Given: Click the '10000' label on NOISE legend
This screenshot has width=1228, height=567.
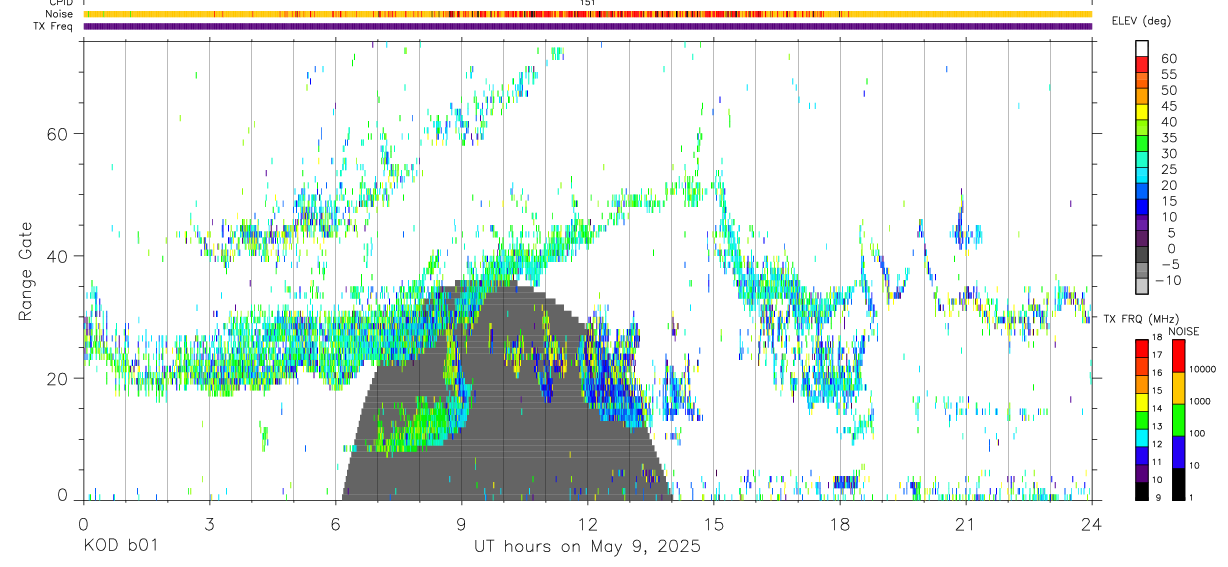Looking at the screenshot, I should click(1203, 369).
